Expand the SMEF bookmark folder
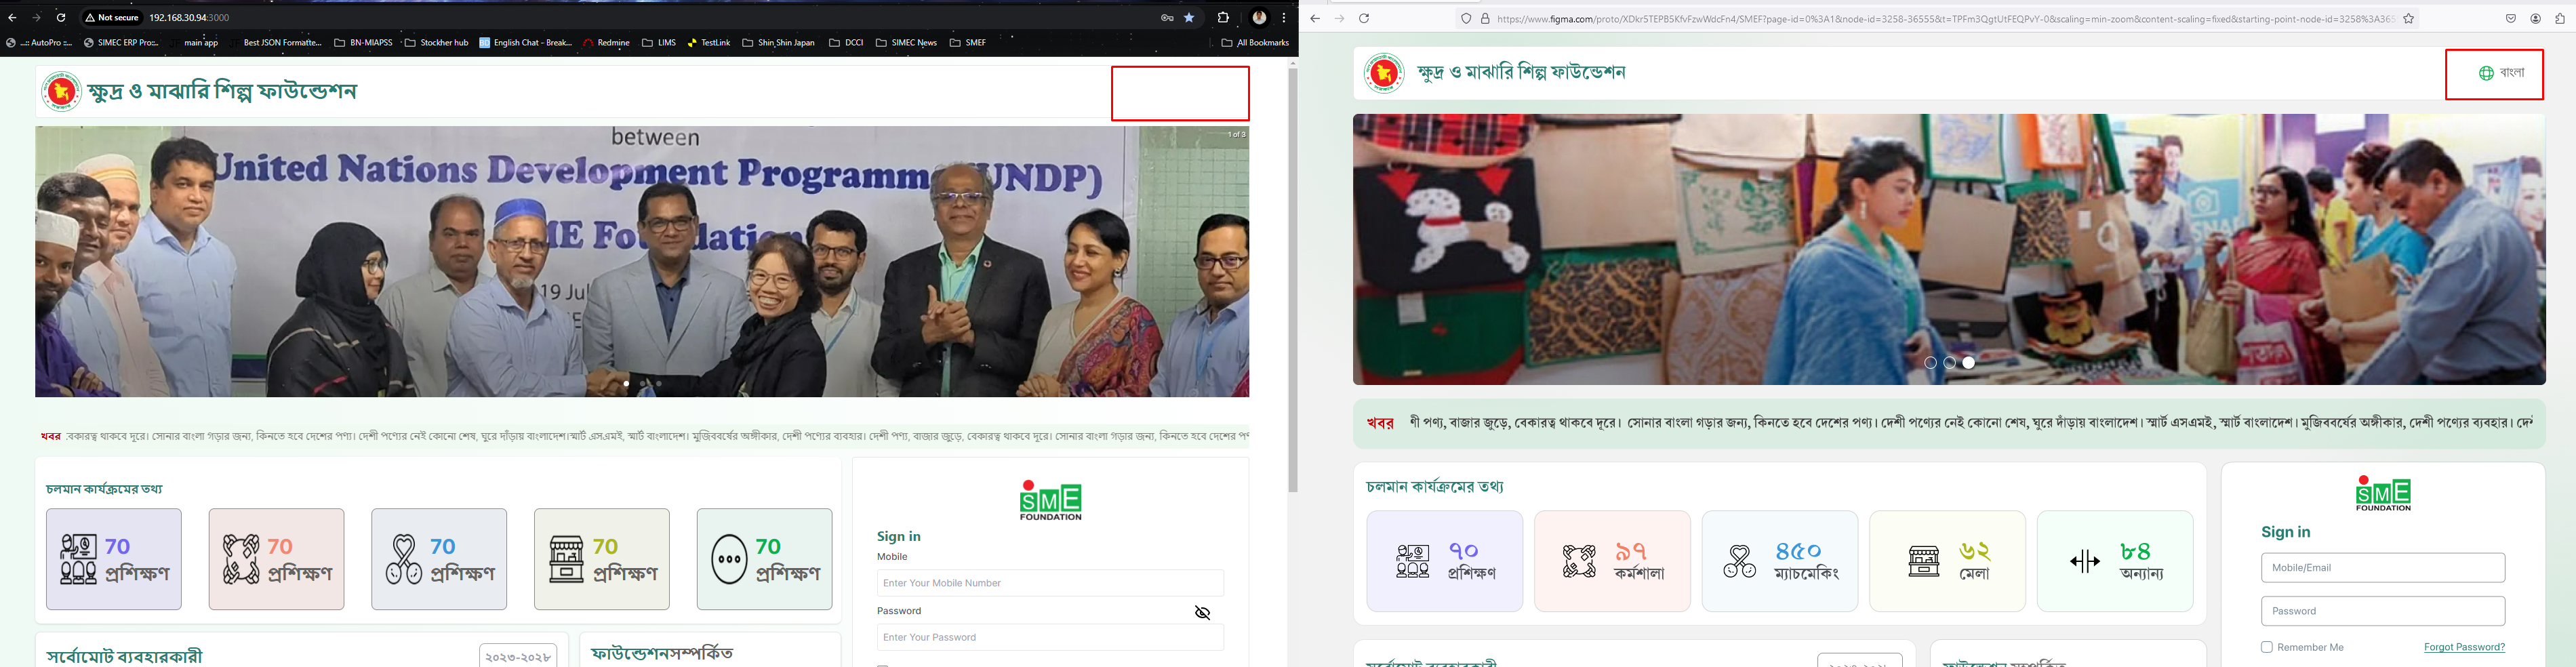This screenshot has height=667, width=2576. (x=968, y=43)
